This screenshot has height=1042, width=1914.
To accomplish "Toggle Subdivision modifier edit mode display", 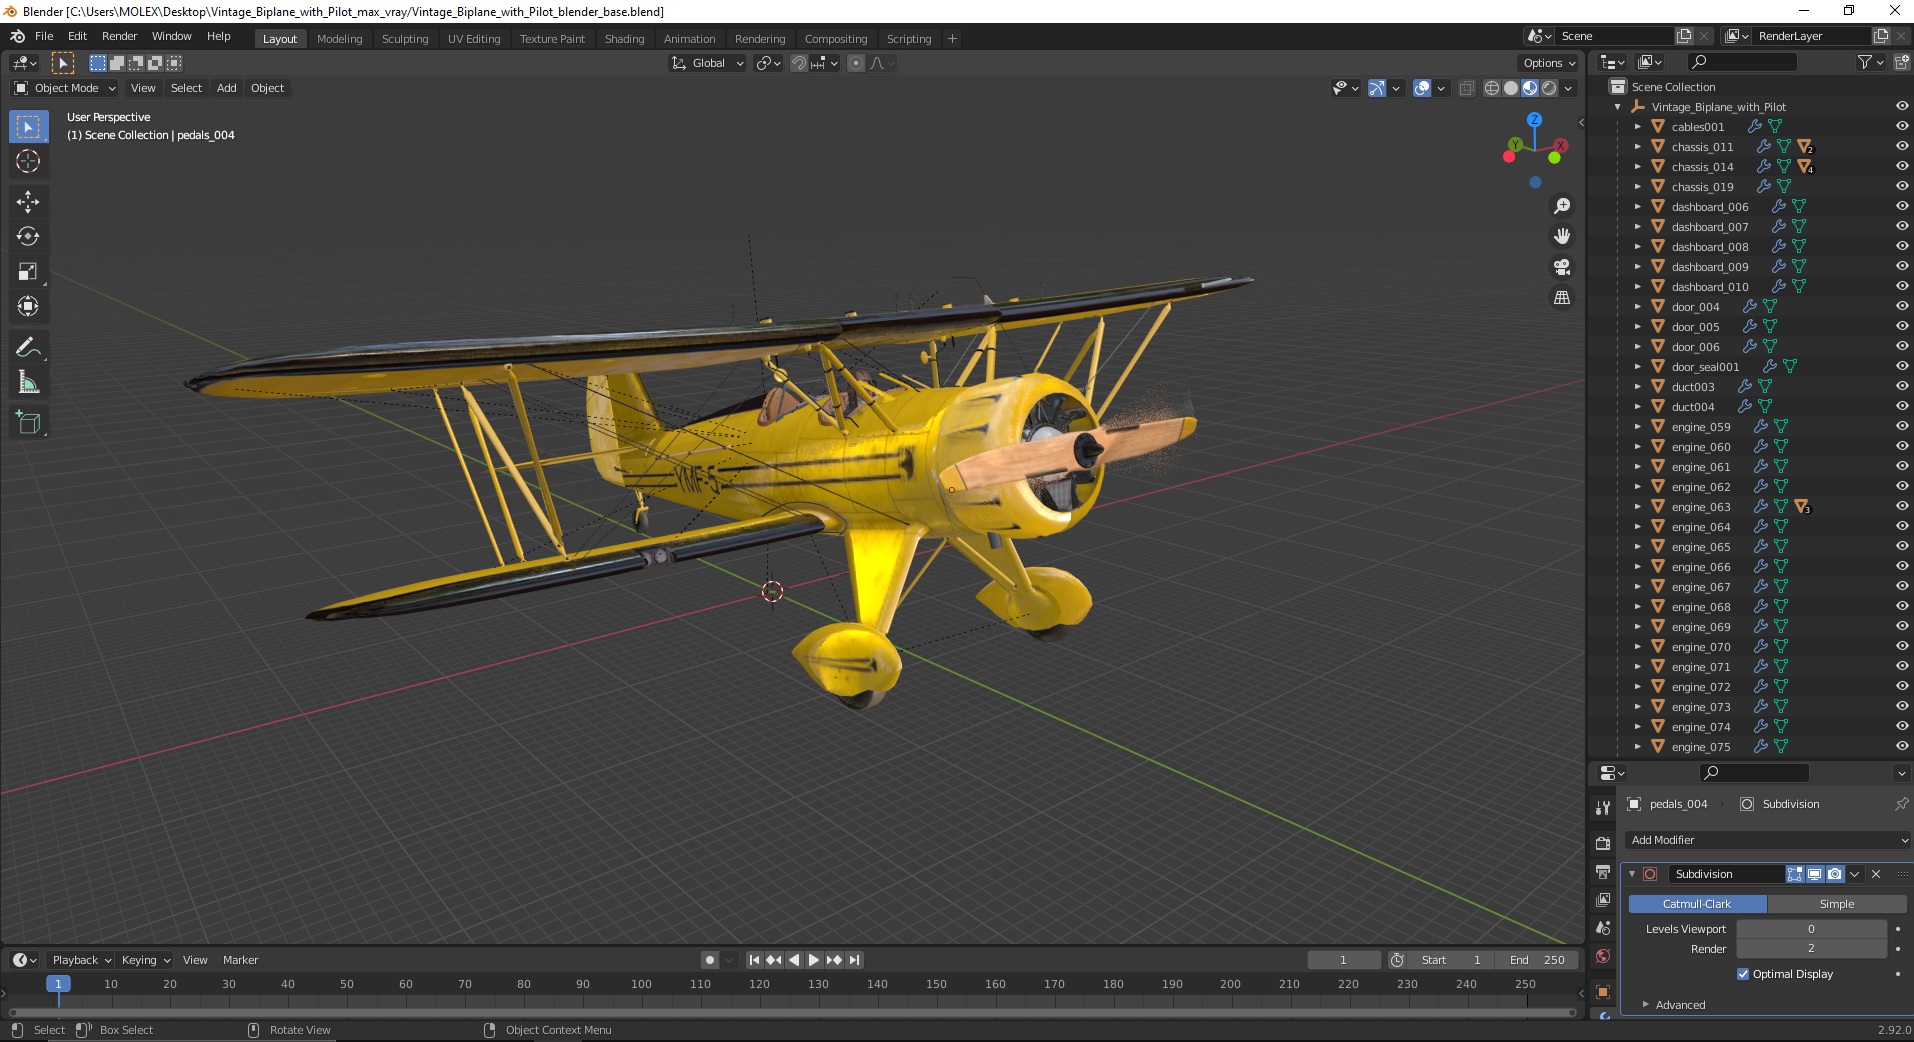I will point(1795,874).
